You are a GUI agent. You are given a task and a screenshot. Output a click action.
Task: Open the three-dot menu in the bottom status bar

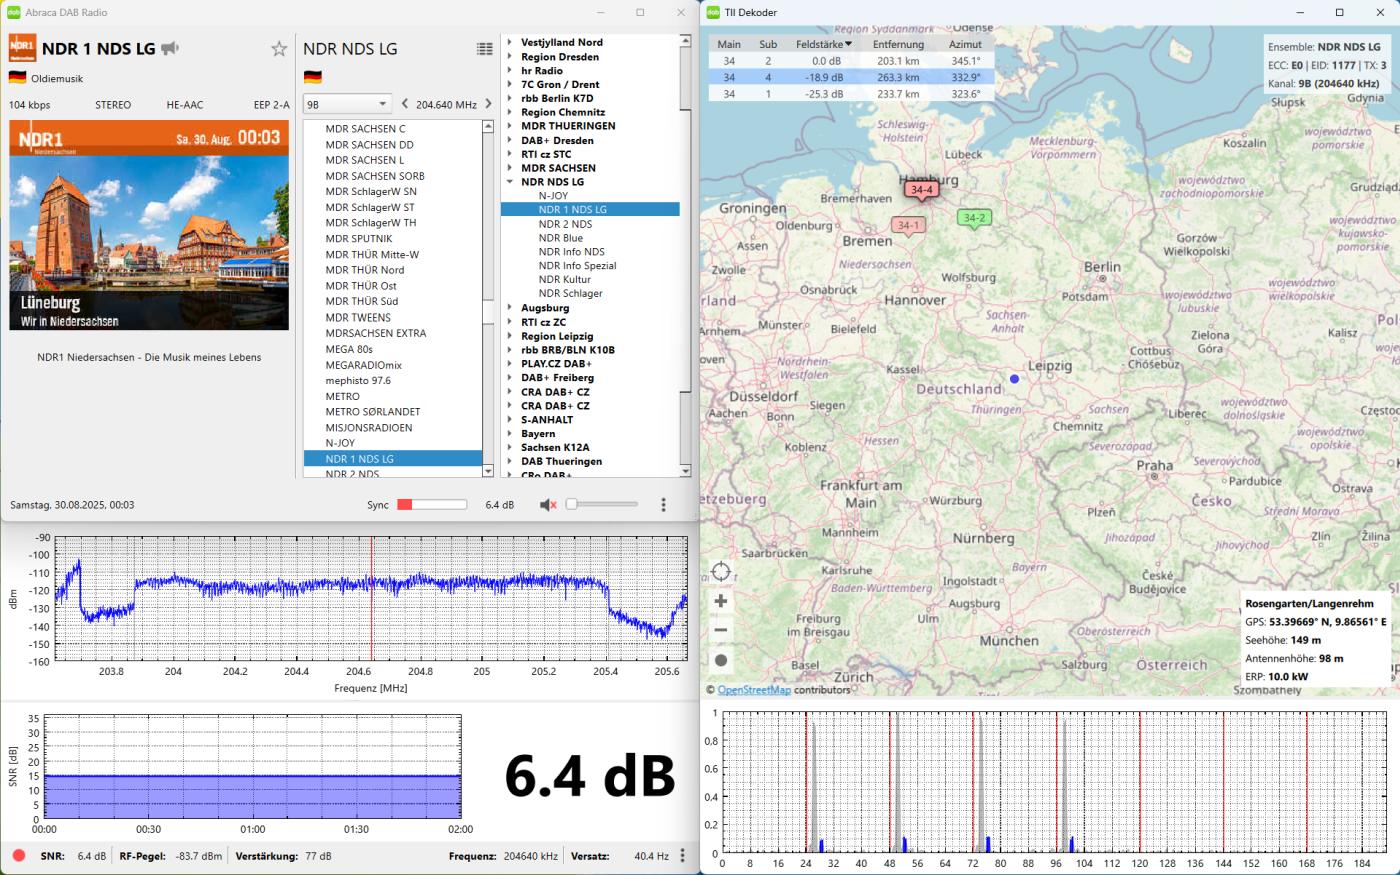click(683, 856)
